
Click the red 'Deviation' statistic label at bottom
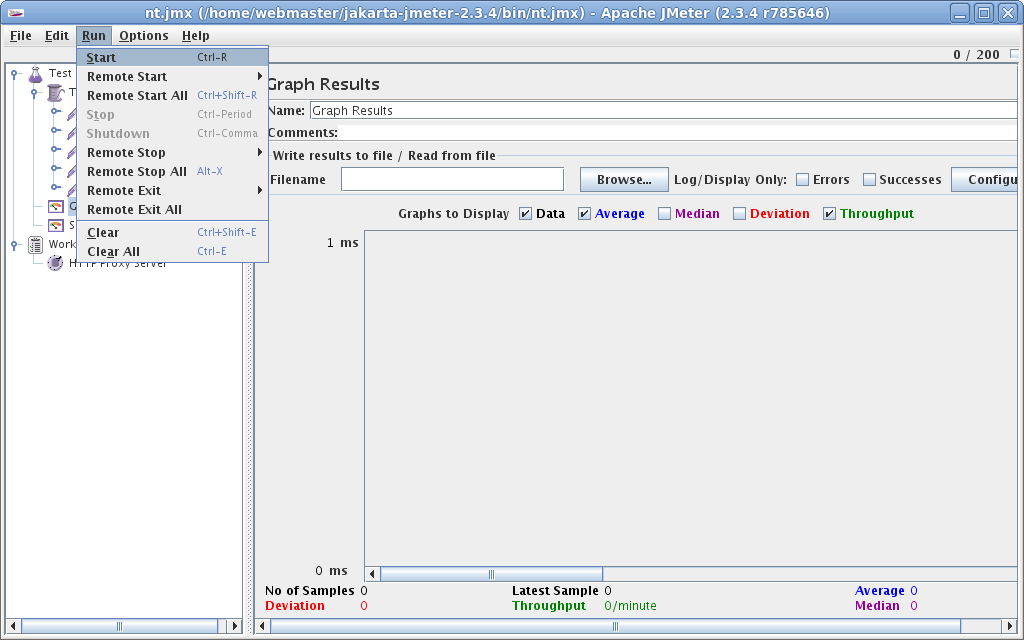[x=295, y=605]
